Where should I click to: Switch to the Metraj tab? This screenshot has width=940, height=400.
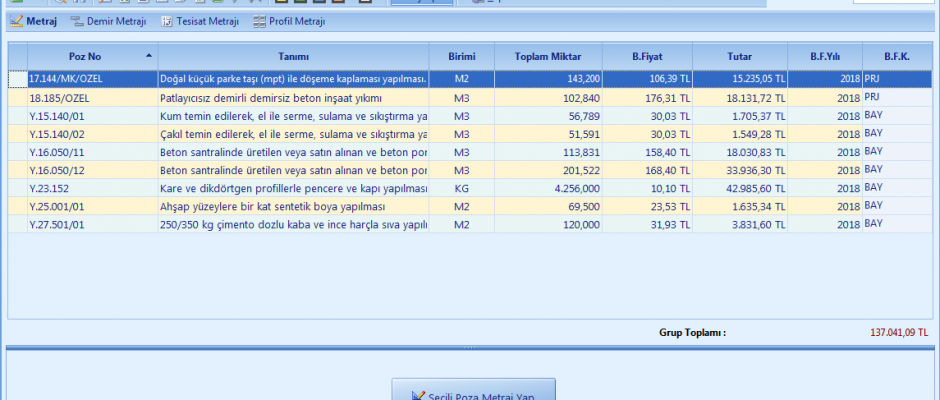click(x=34, y=21)
